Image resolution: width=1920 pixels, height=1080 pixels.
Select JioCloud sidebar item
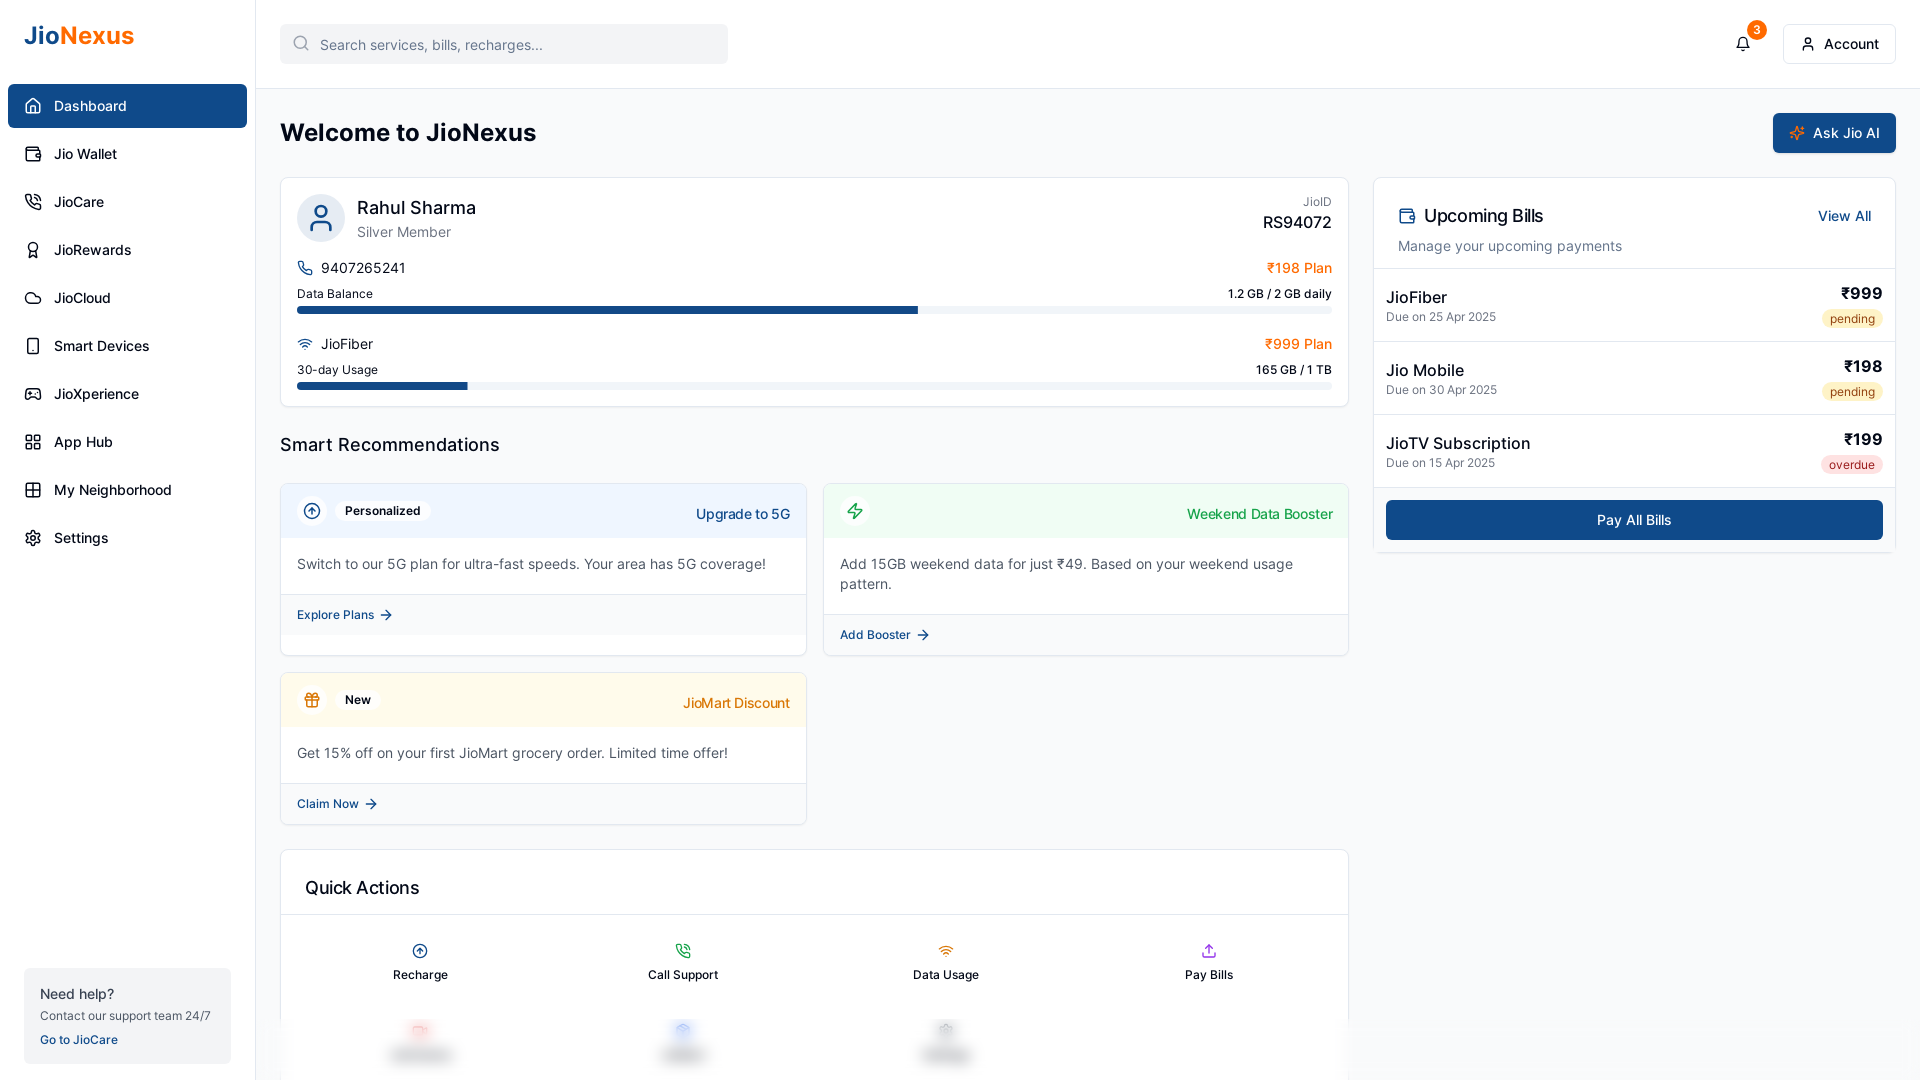pyautogui.click(x=127, y=298)
